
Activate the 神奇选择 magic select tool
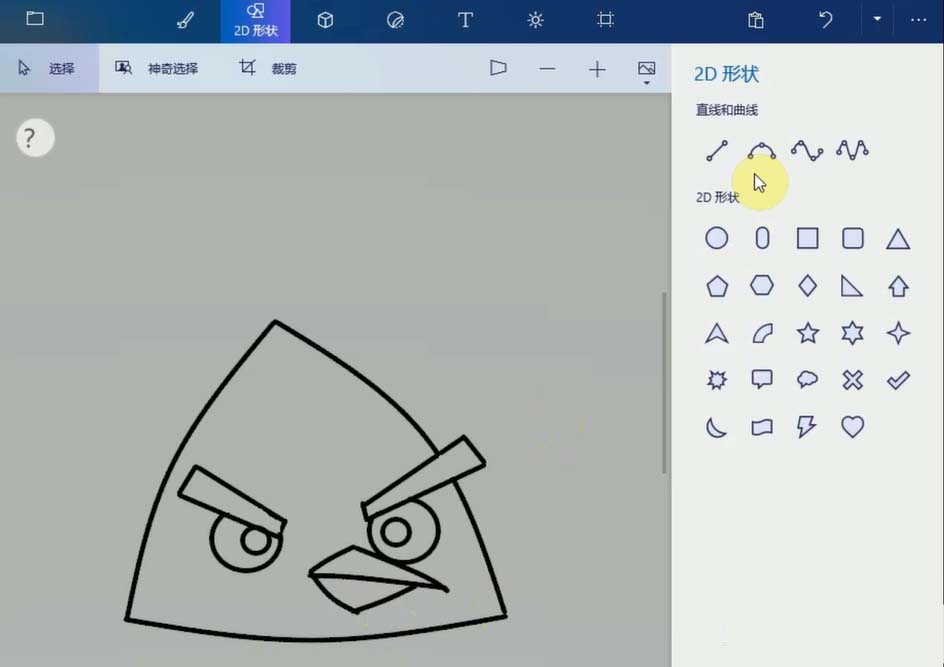pos(157,68)
